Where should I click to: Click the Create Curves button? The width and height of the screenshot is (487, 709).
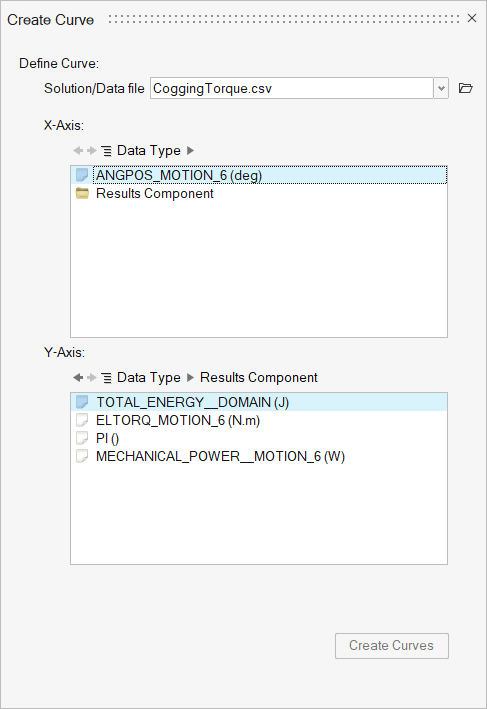pyautogui.click(x=392, y=646)
